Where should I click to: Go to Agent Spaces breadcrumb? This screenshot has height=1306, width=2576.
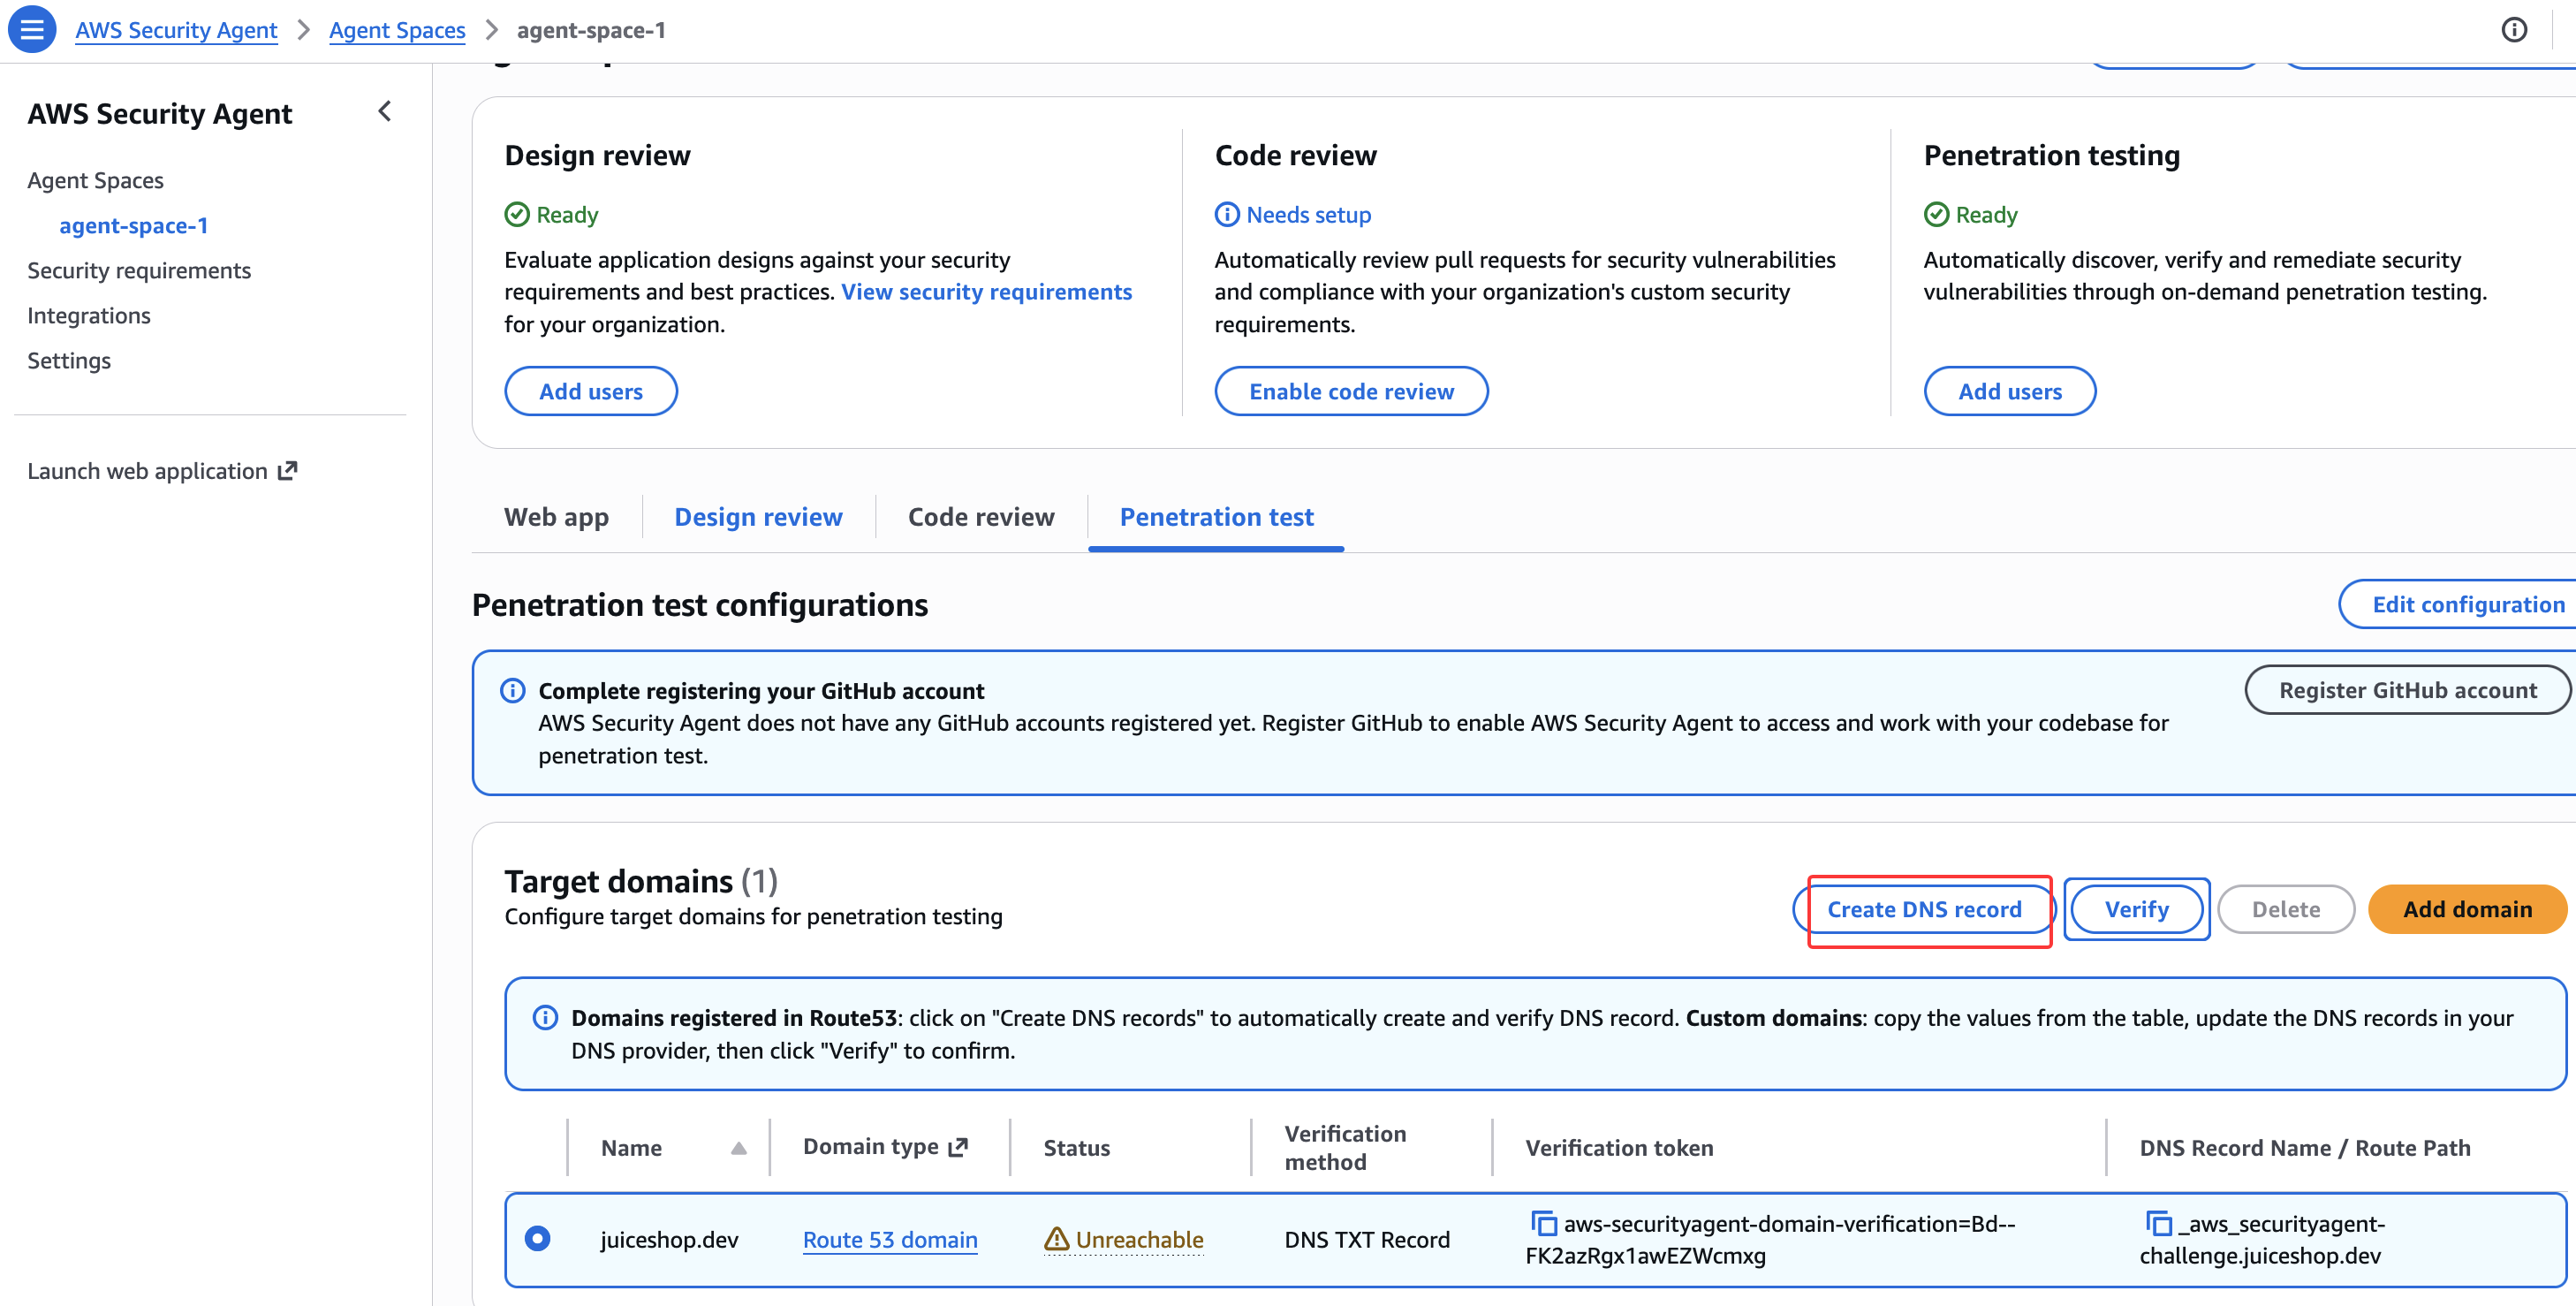point(397,30)
